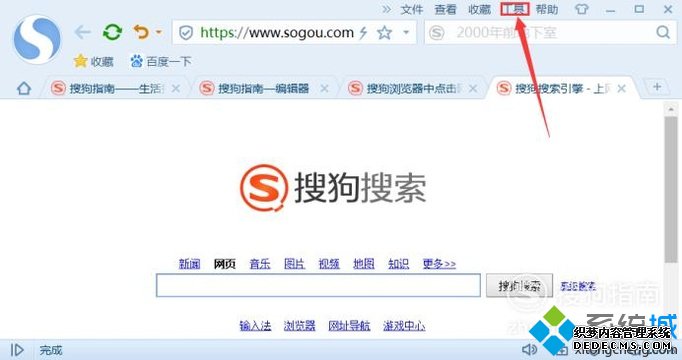
Task: Click the scrollbar up arrow
Action: [671, 109]
